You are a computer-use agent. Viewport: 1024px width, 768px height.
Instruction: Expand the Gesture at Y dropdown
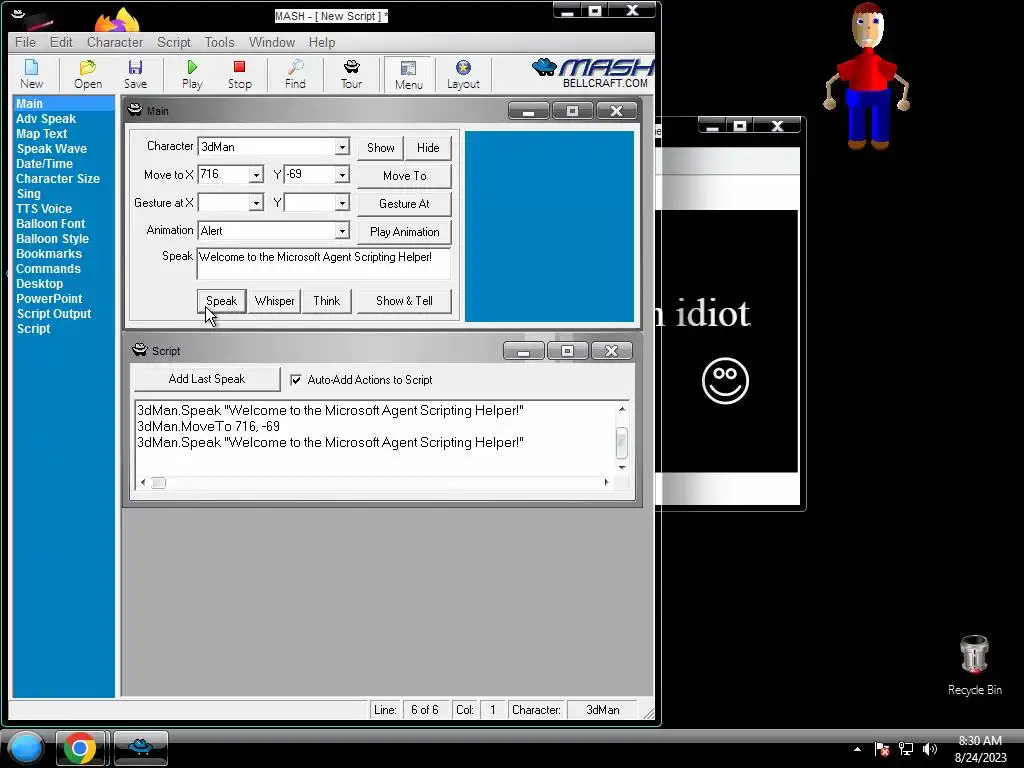pyautogui.click(x=342, y=203)
